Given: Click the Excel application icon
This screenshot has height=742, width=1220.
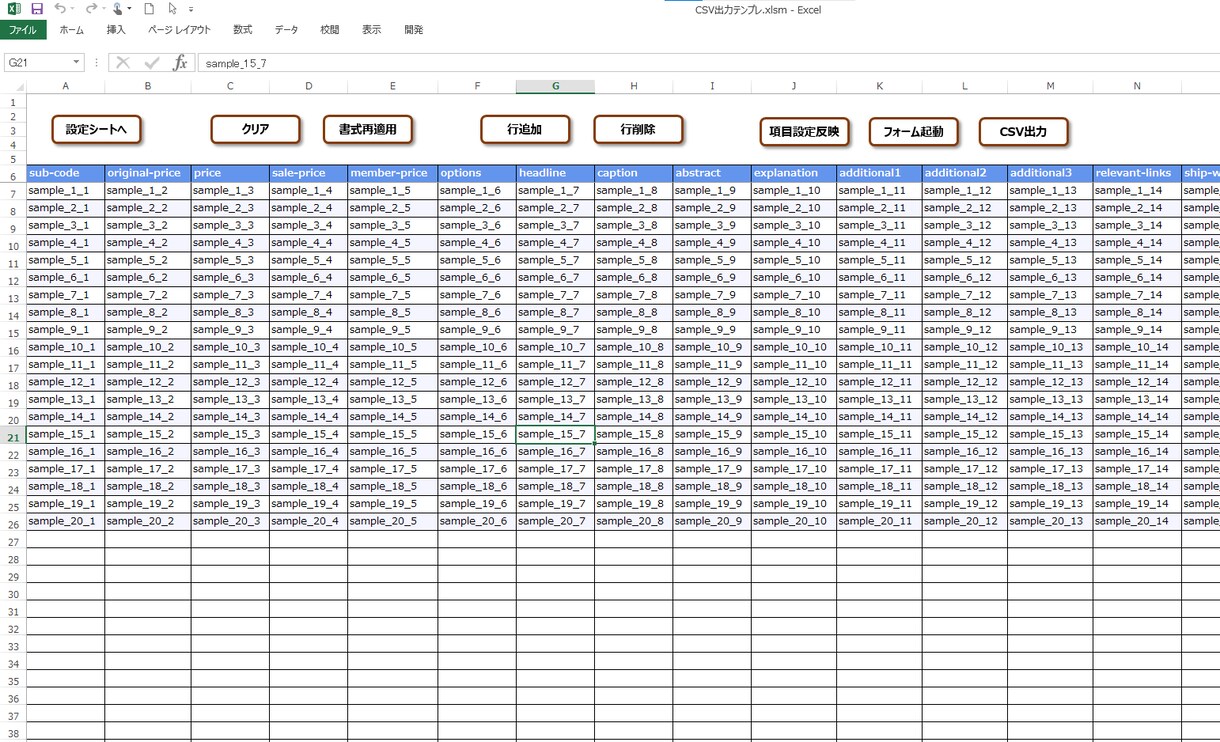Looking at the screenshot, I should tap(14, 9).
